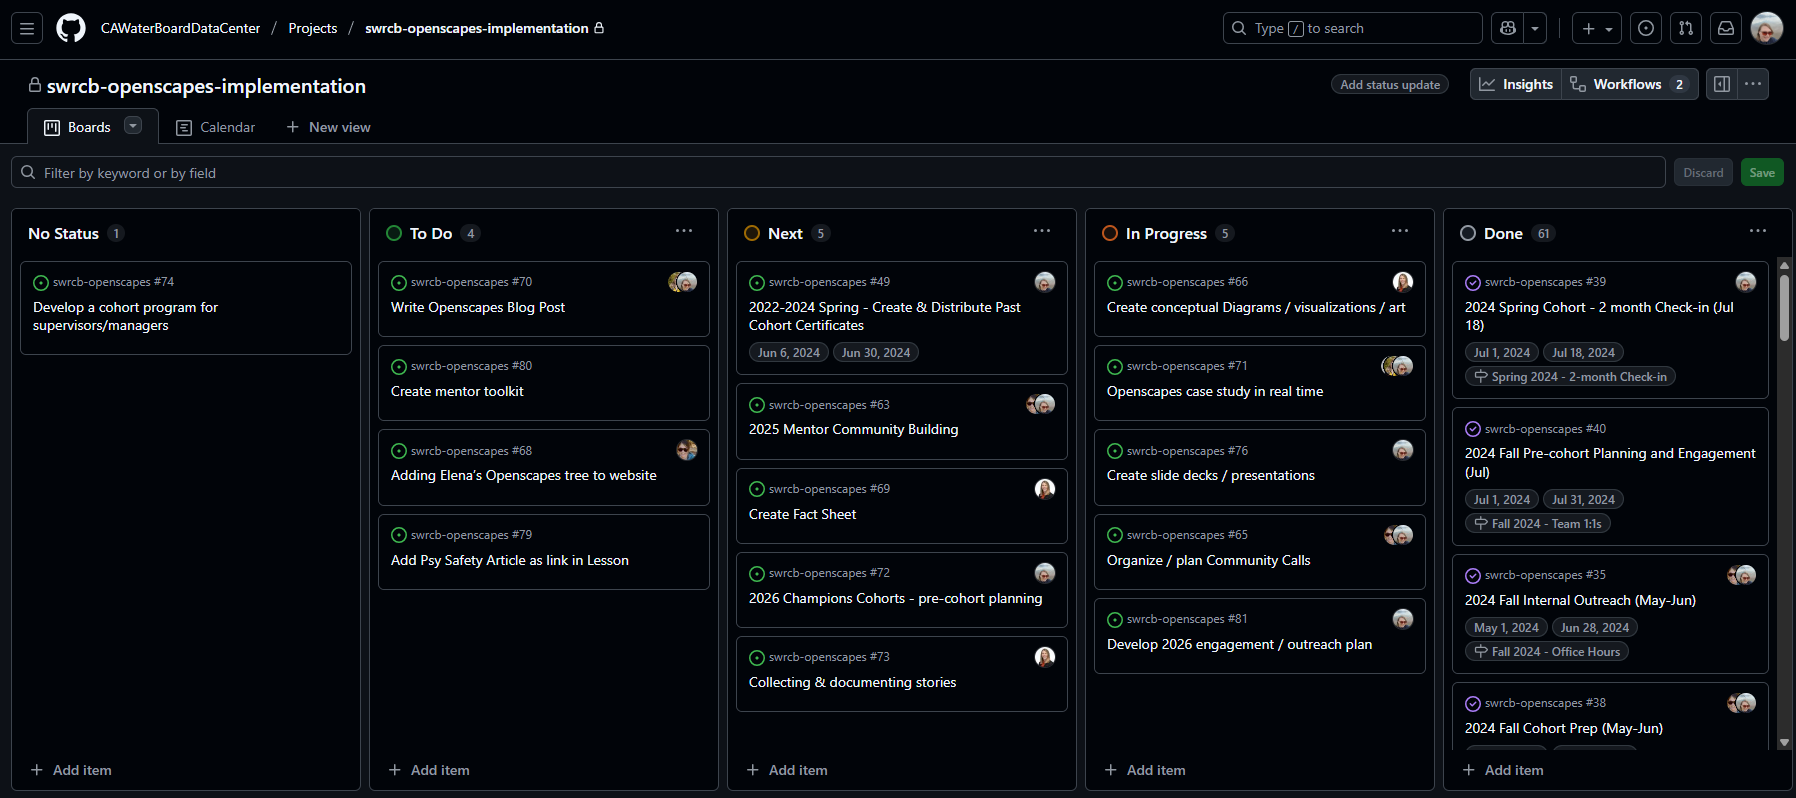
Task: Open user profile avatar menu
Action: click(x=1767, y=28)
